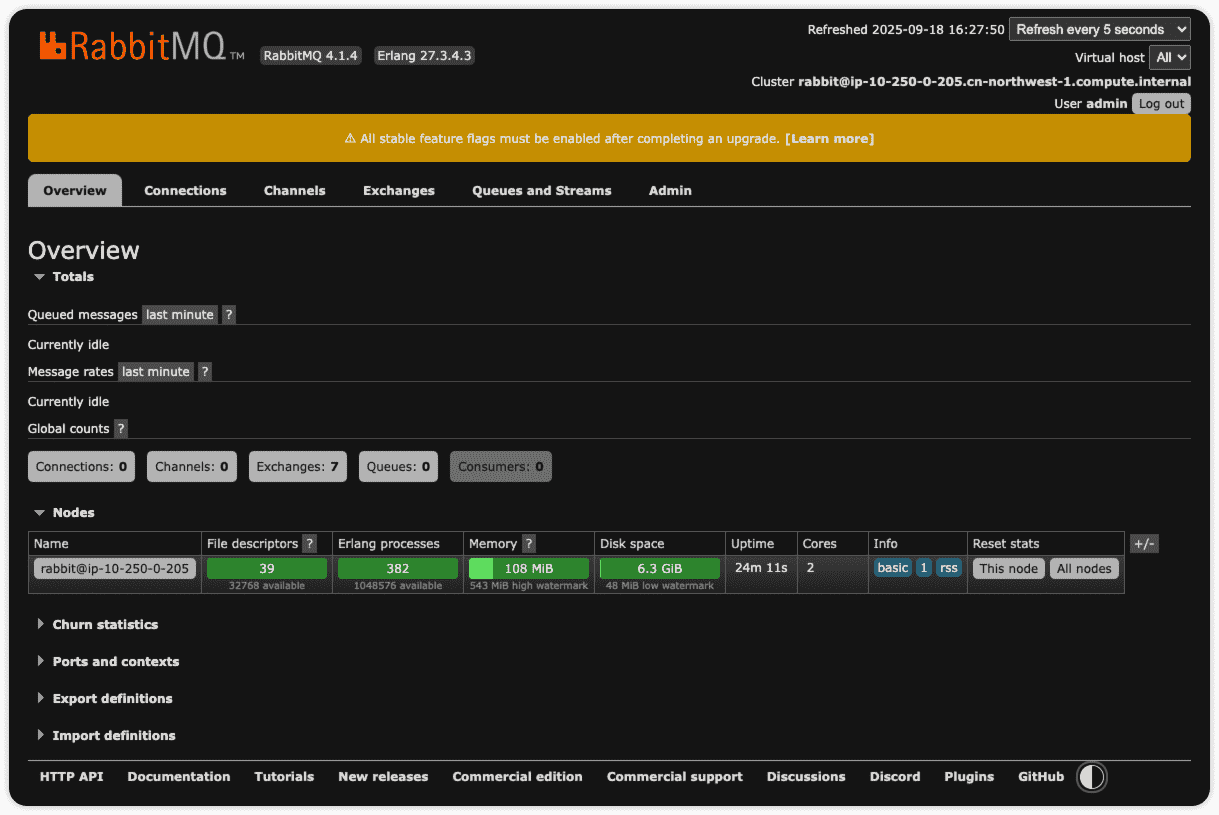Image resolution: width=1219 pixels, height=815 pixels.
Task: Expand Export definitions
Action: point(104,699)
